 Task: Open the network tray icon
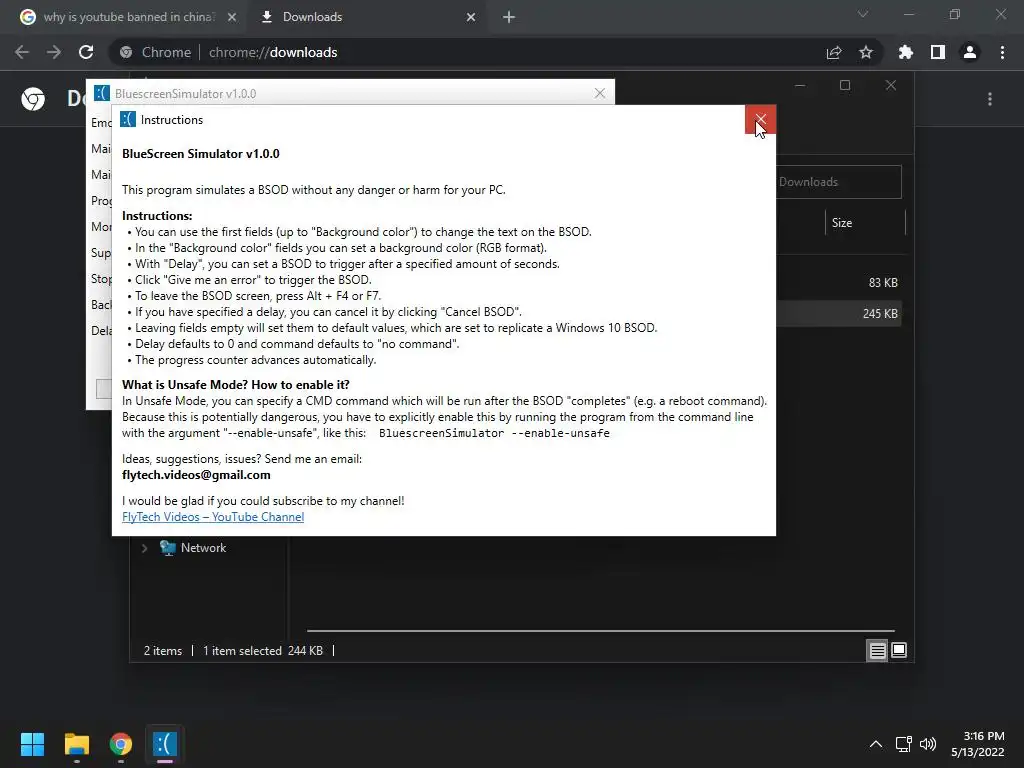(904, 744)
